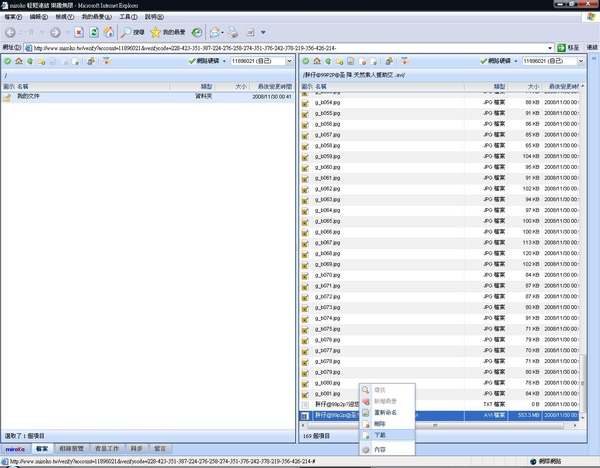Open right pane network drive dropdown with checkmark
600x468 pixels.
click(x=499, y=61)
